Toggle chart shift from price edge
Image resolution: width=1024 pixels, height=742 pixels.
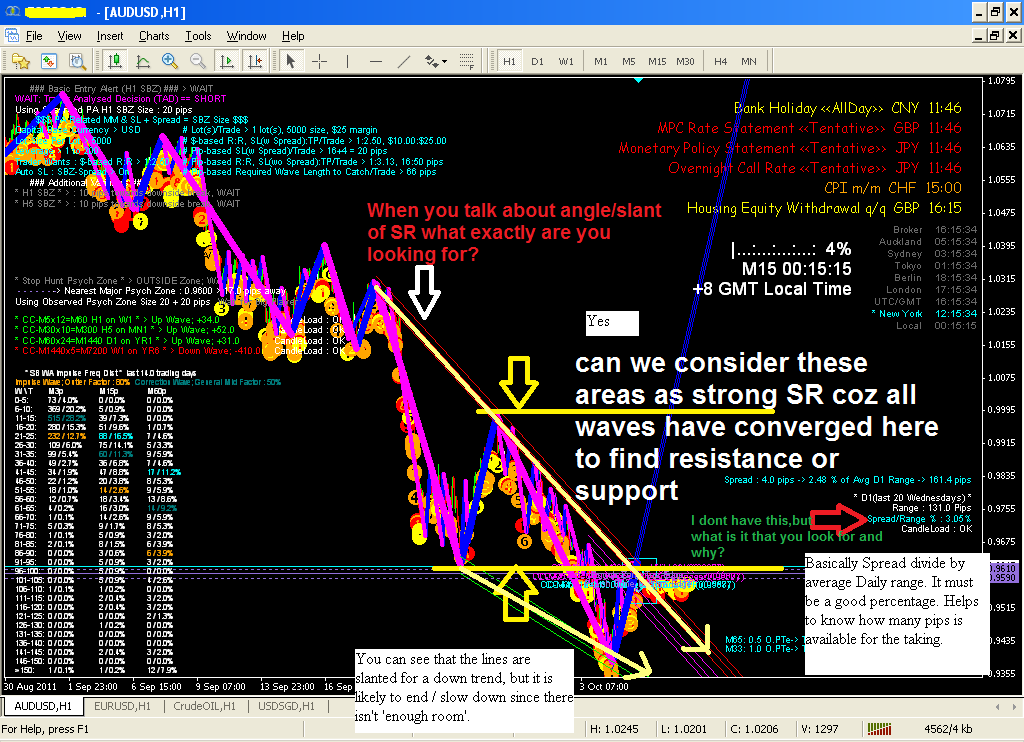(253, 61)
